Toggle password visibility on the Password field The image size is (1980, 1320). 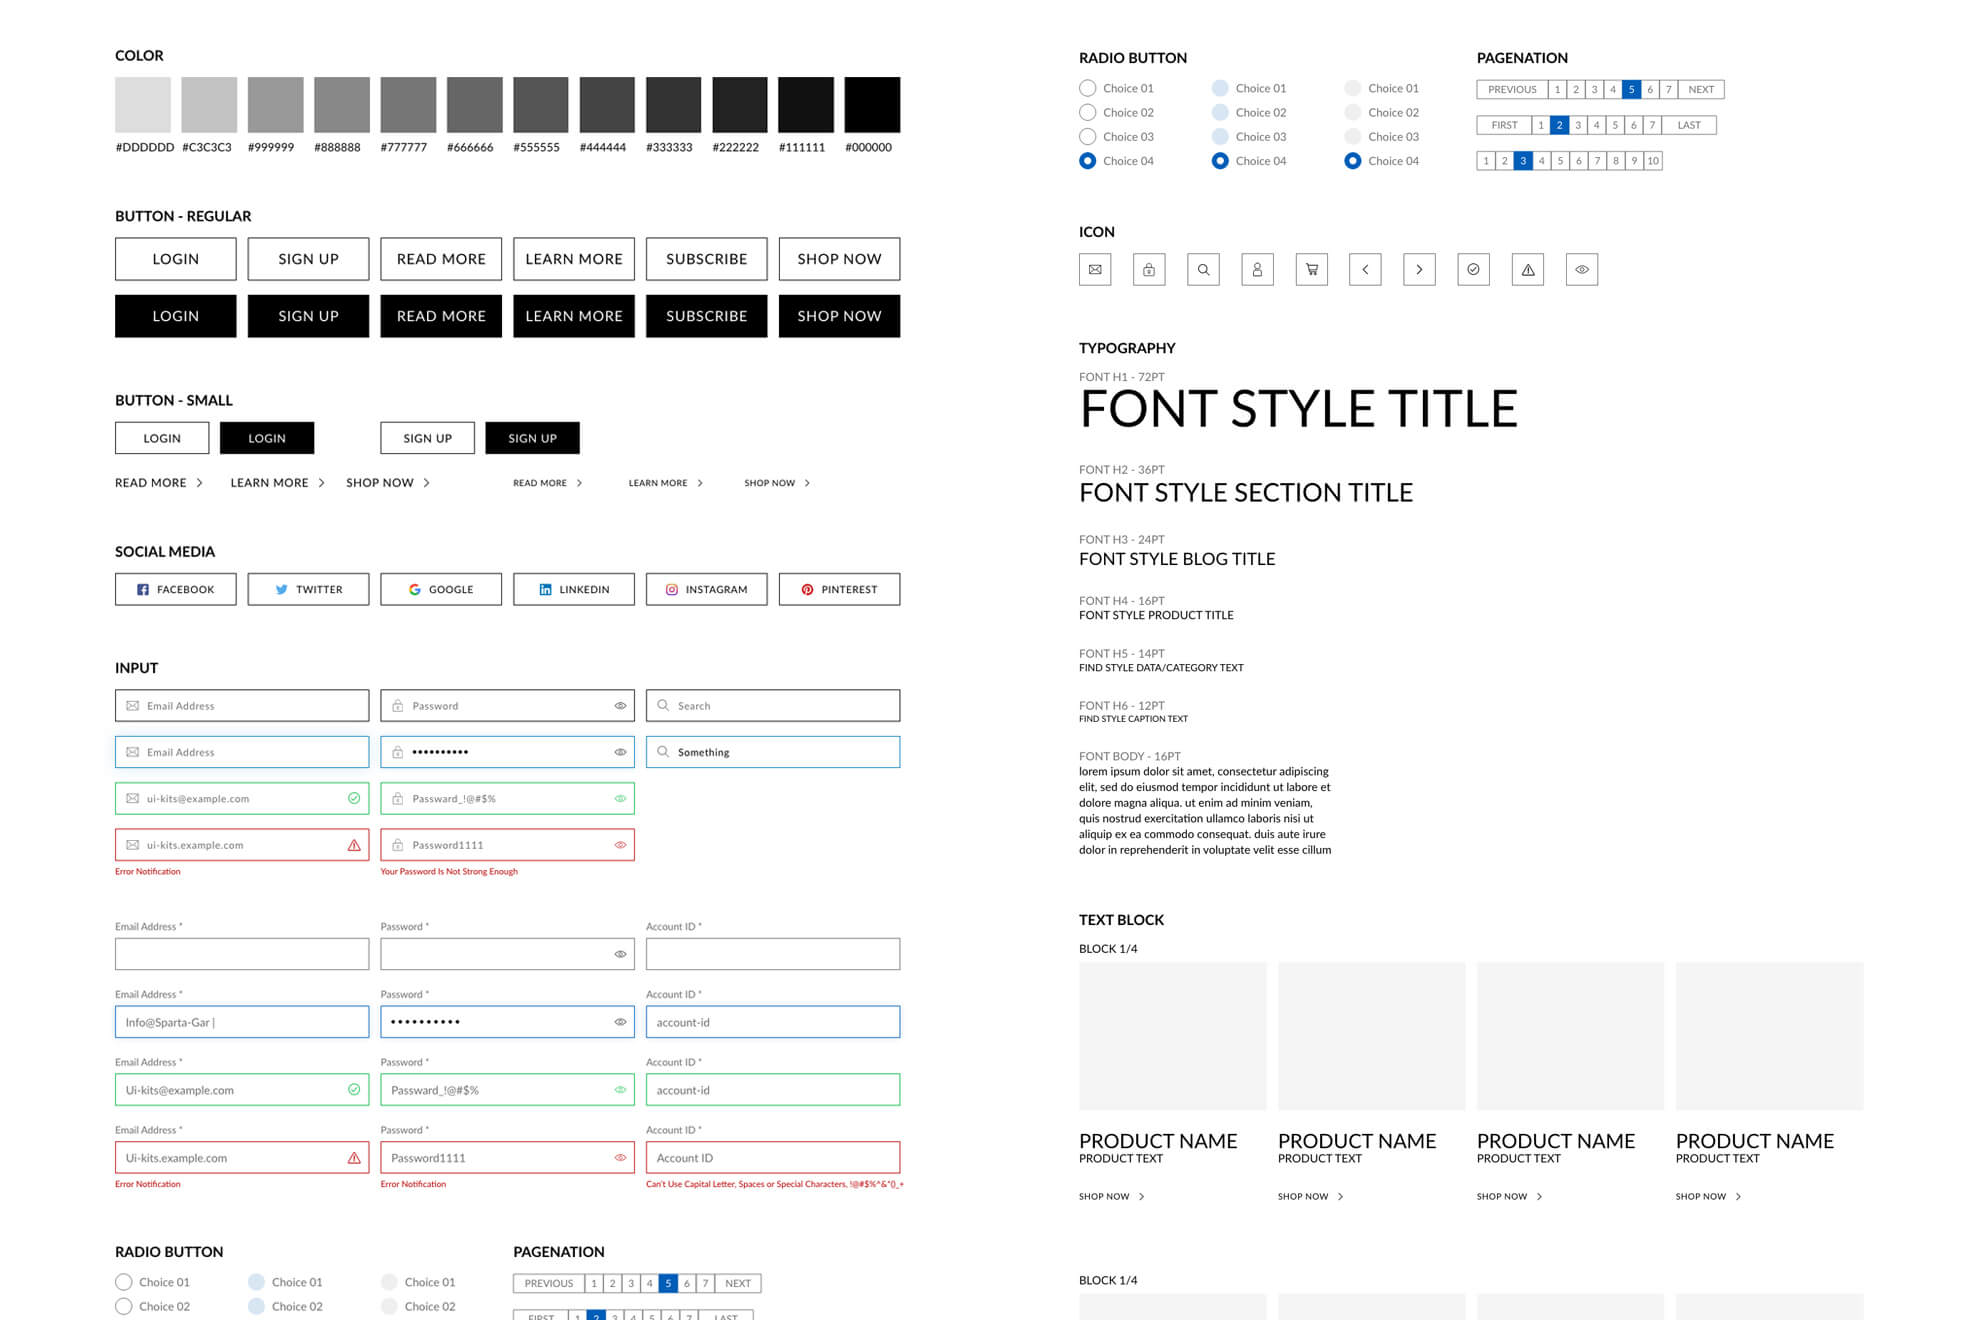point(620,705)
